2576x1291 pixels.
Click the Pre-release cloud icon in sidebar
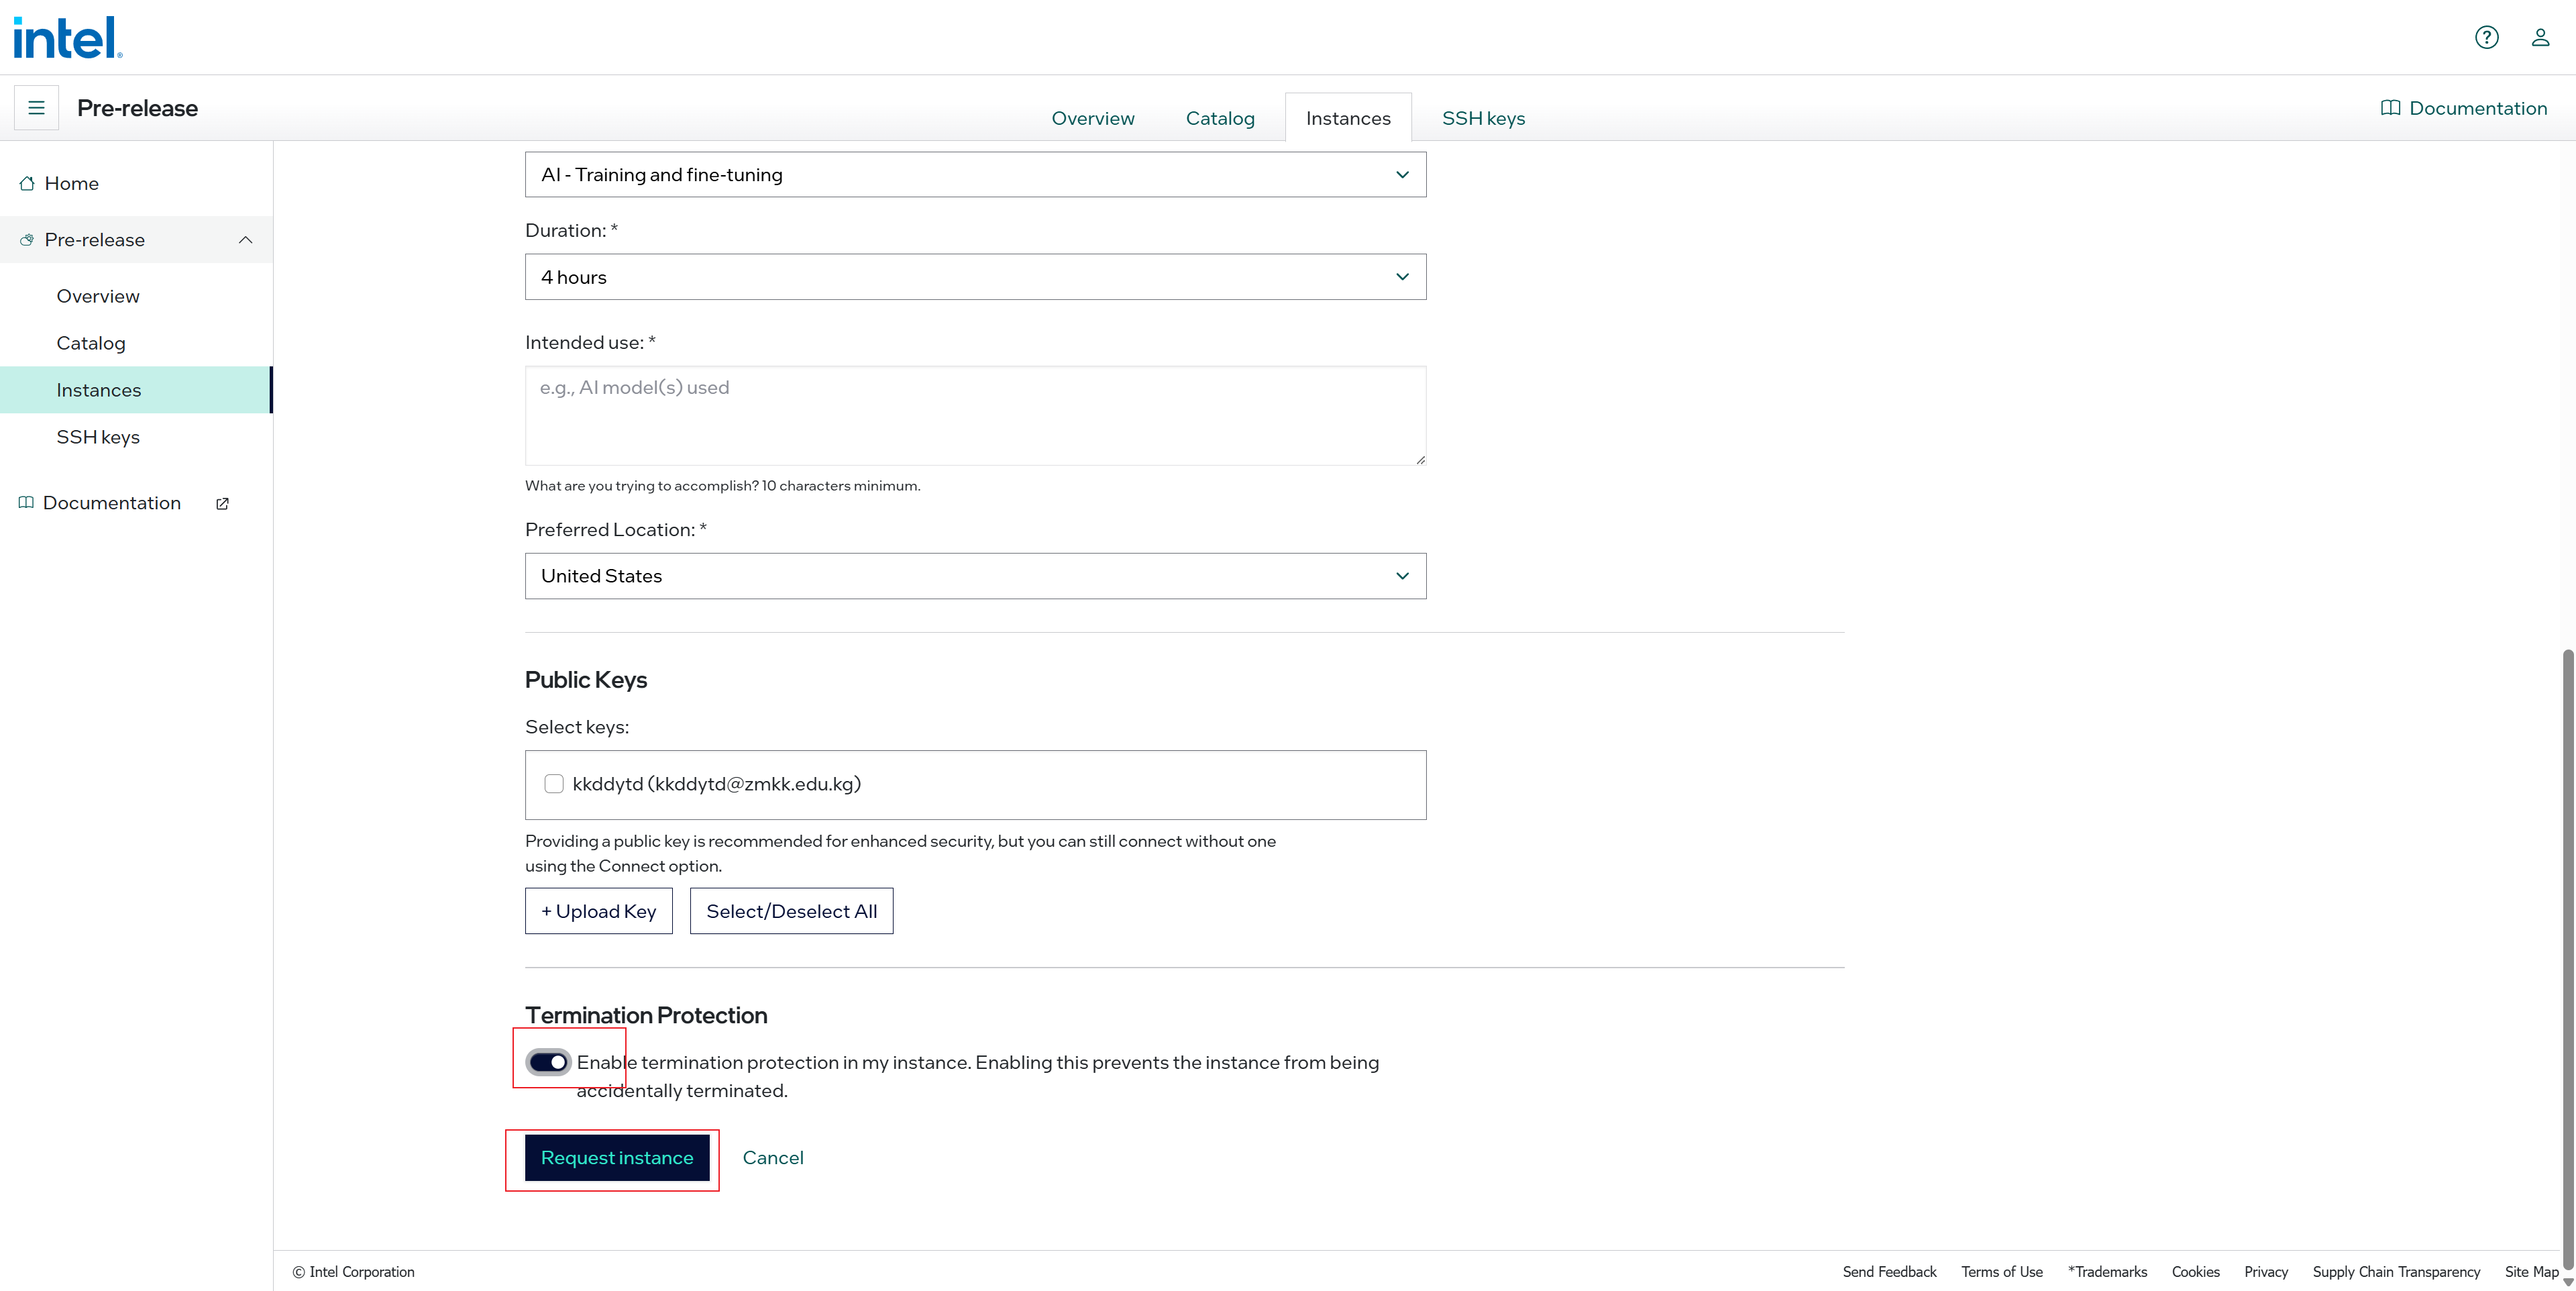tap(27, 240)
